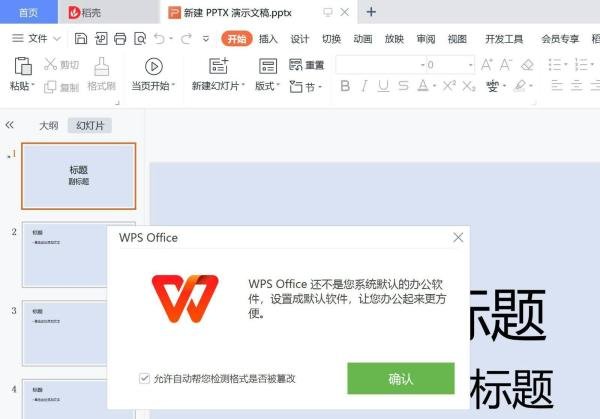Click the Print icon
The image size is (600, 419).
120,39
